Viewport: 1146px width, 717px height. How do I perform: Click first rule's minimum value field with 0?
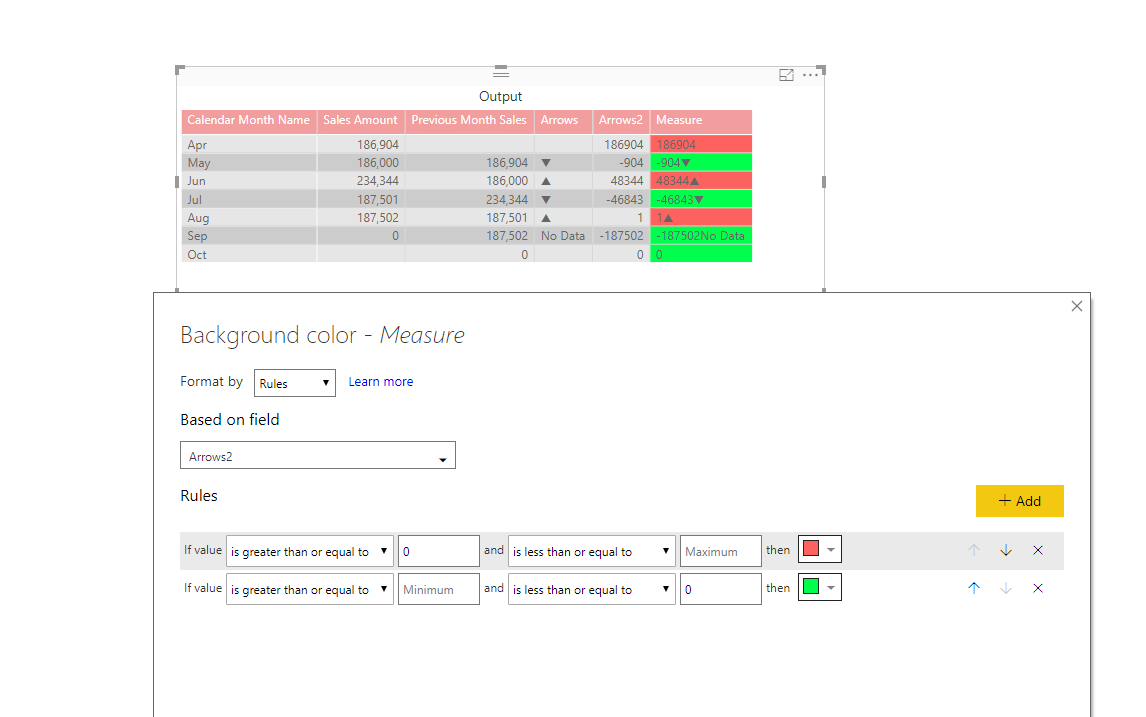point(439,551)
